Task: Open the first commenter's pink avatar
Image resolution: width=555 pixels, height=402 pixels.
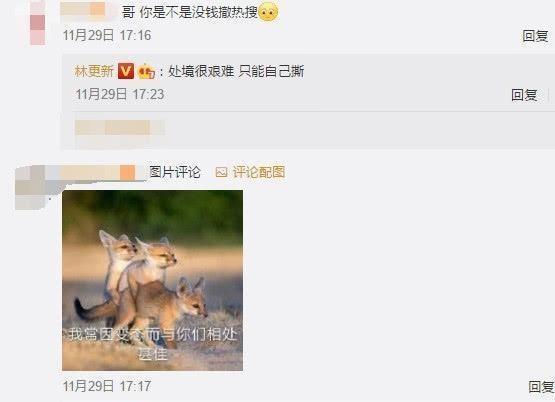Action: (38, 23)
